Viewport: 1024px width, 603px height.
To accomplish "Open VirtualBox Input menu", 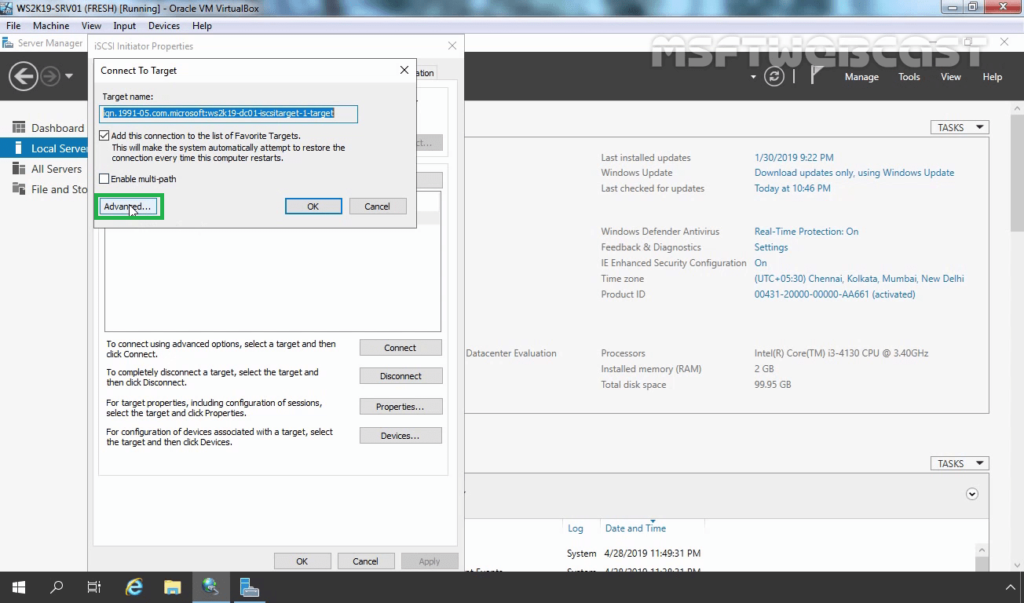I will [x=124, y=25].
